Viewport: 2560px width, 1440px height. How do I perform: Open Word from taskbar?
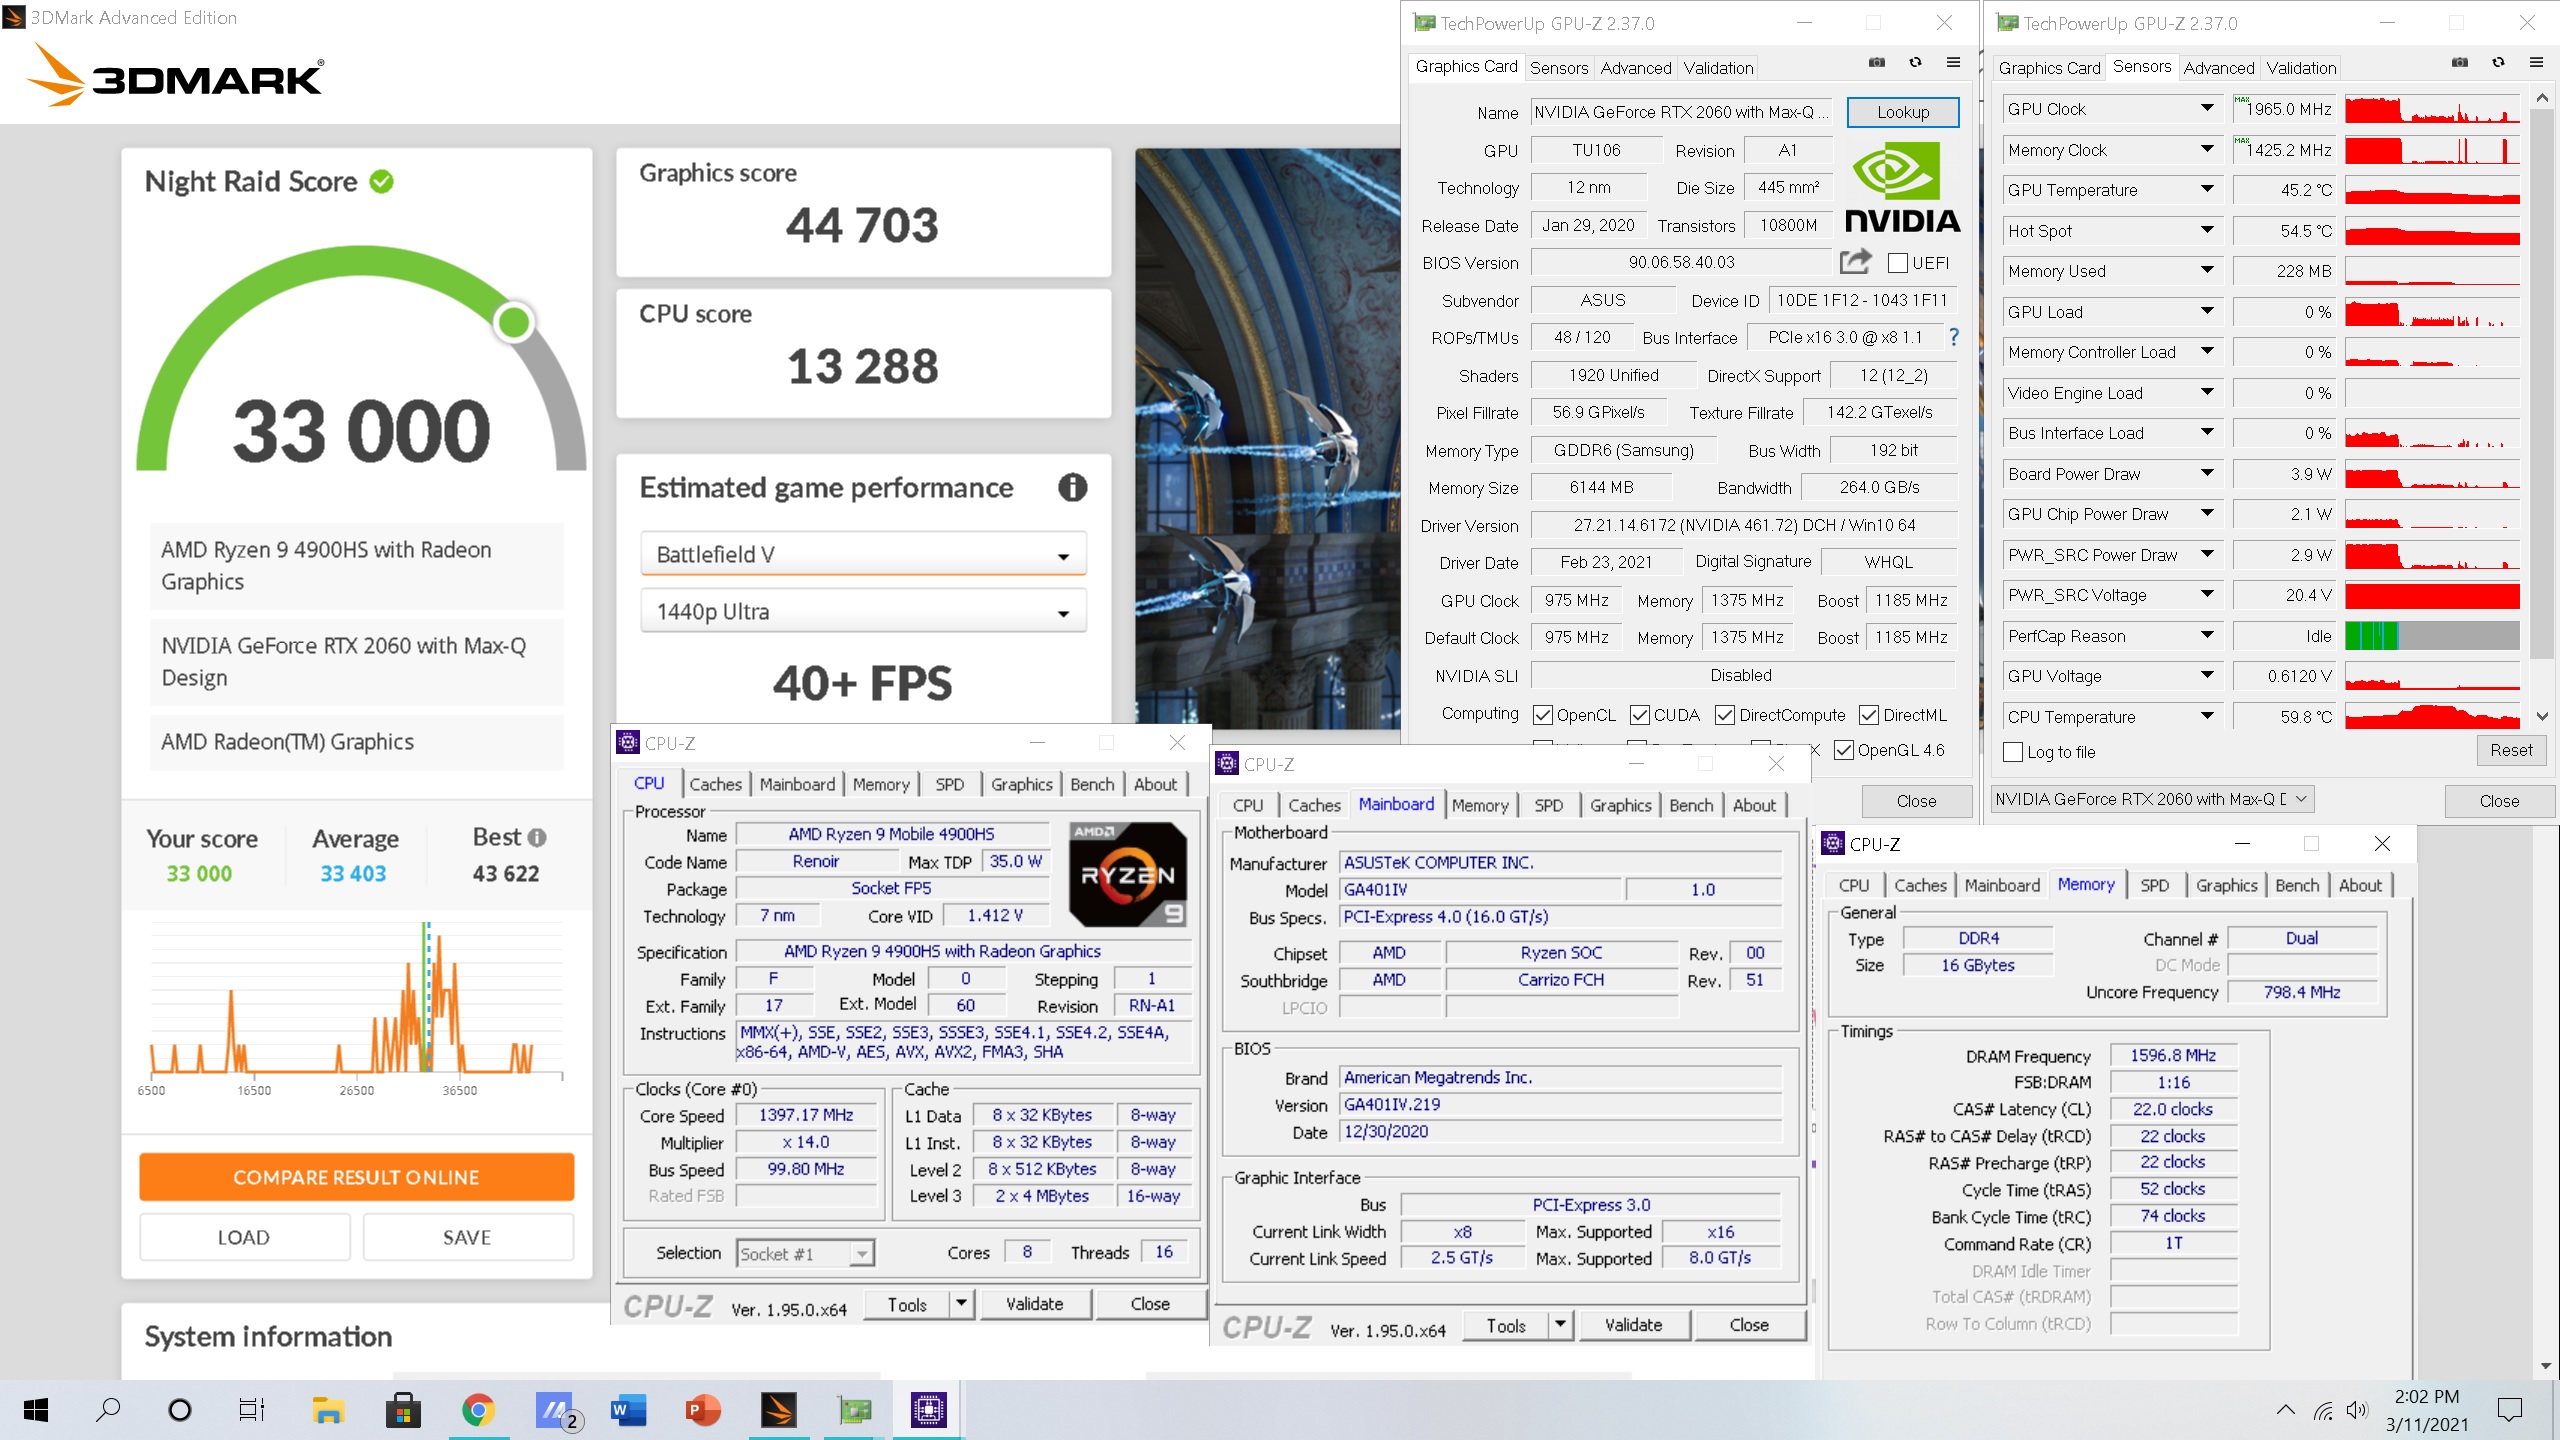[628, 1410]
